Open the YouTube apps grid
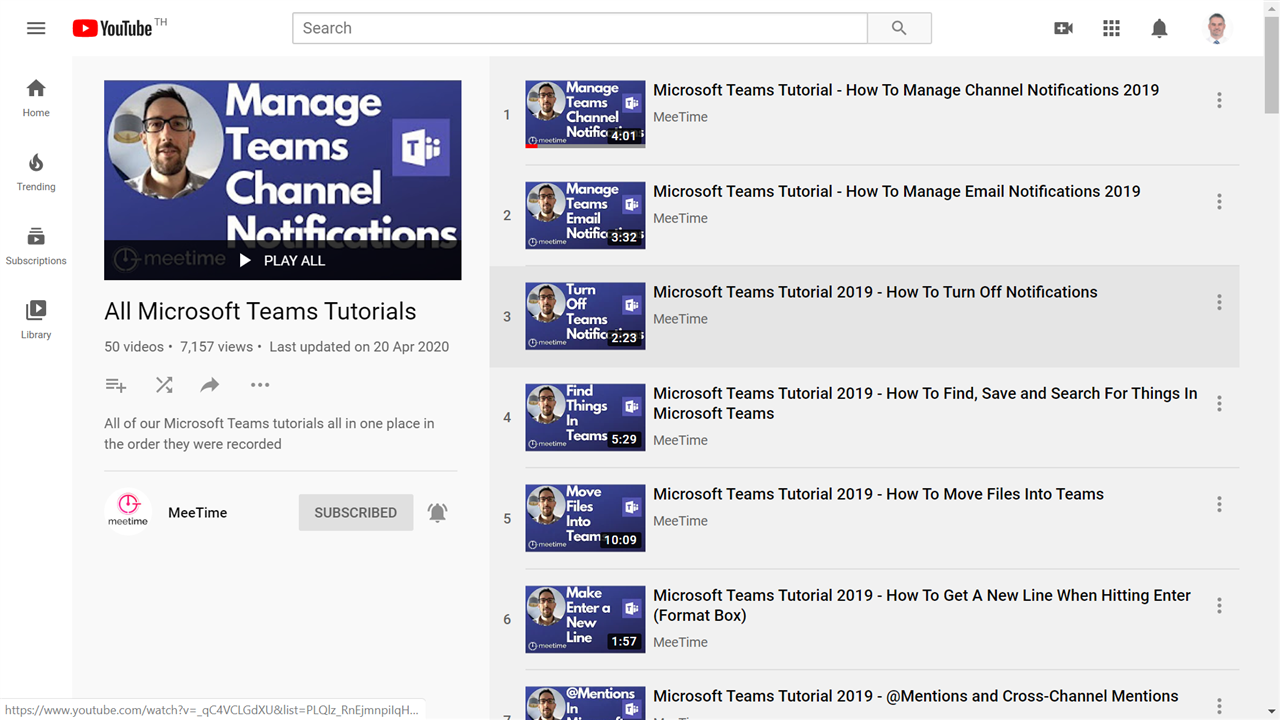The image size is (1280, 720). (1111, 28)
